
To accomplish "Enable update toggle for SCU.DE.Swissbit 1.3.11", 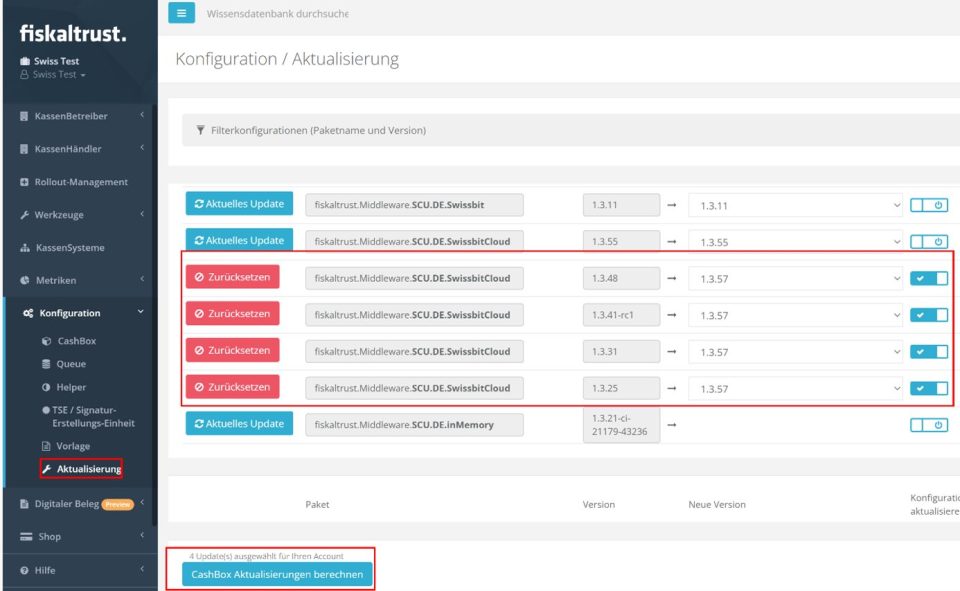I will [x=928, y=205].
